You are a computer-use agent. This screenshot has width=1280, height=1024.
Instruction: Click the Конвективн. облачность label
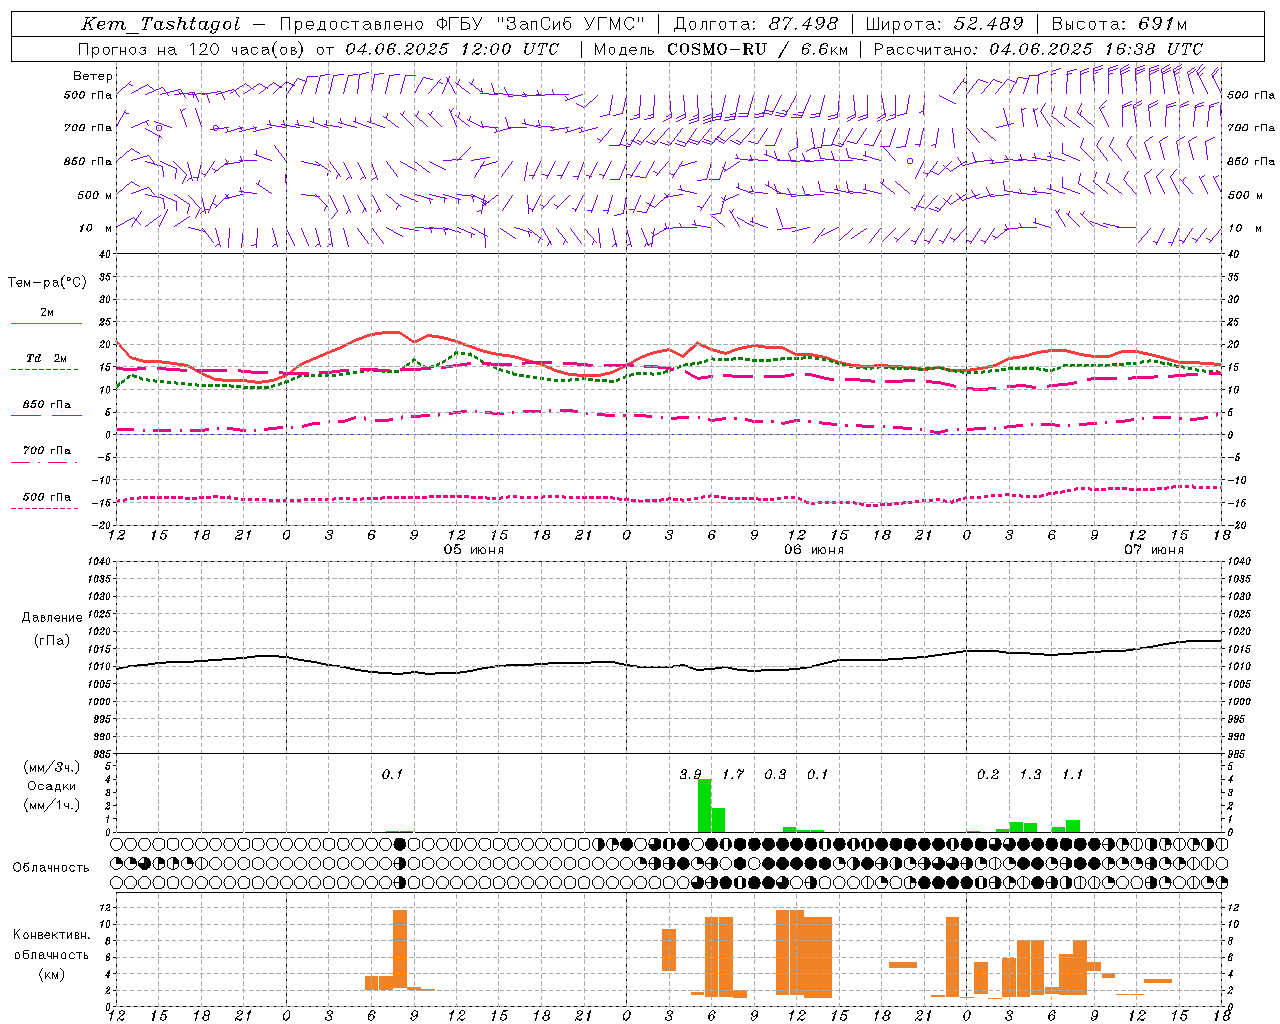coord(51,945)
